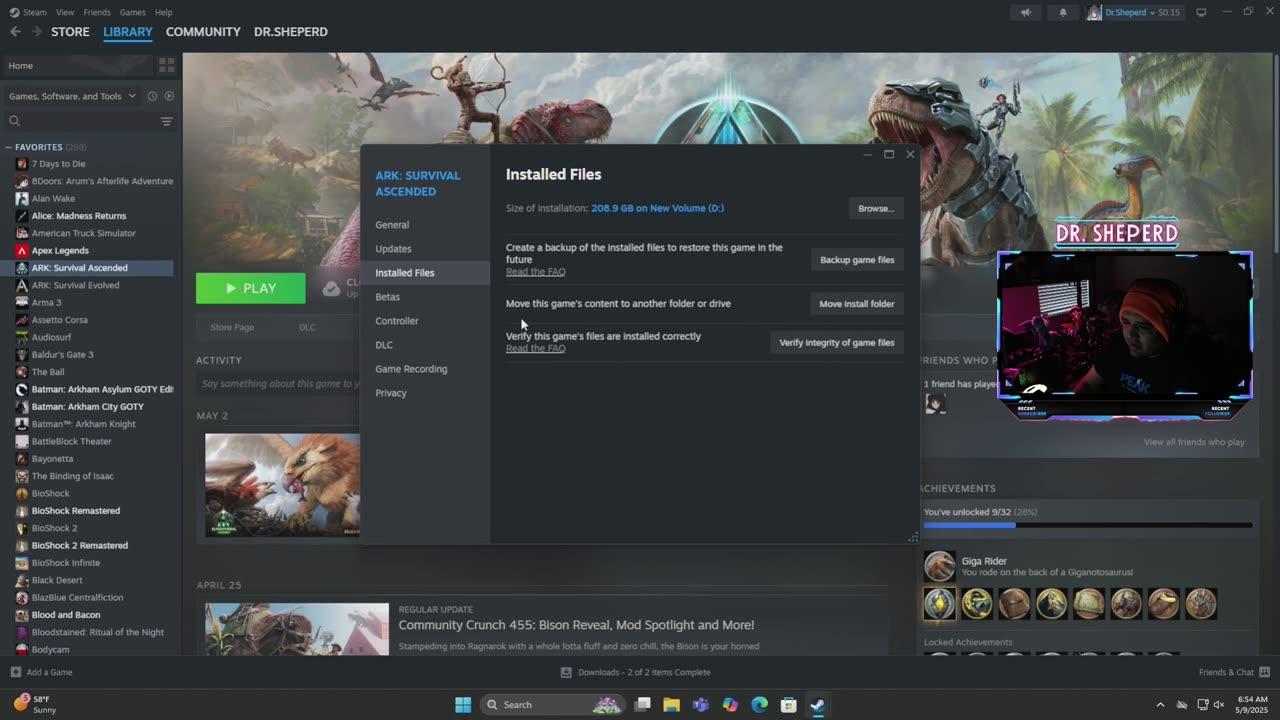Open Read the FAQ under backup
This screenshot has width=1280, height=720.
coord(535,272)
